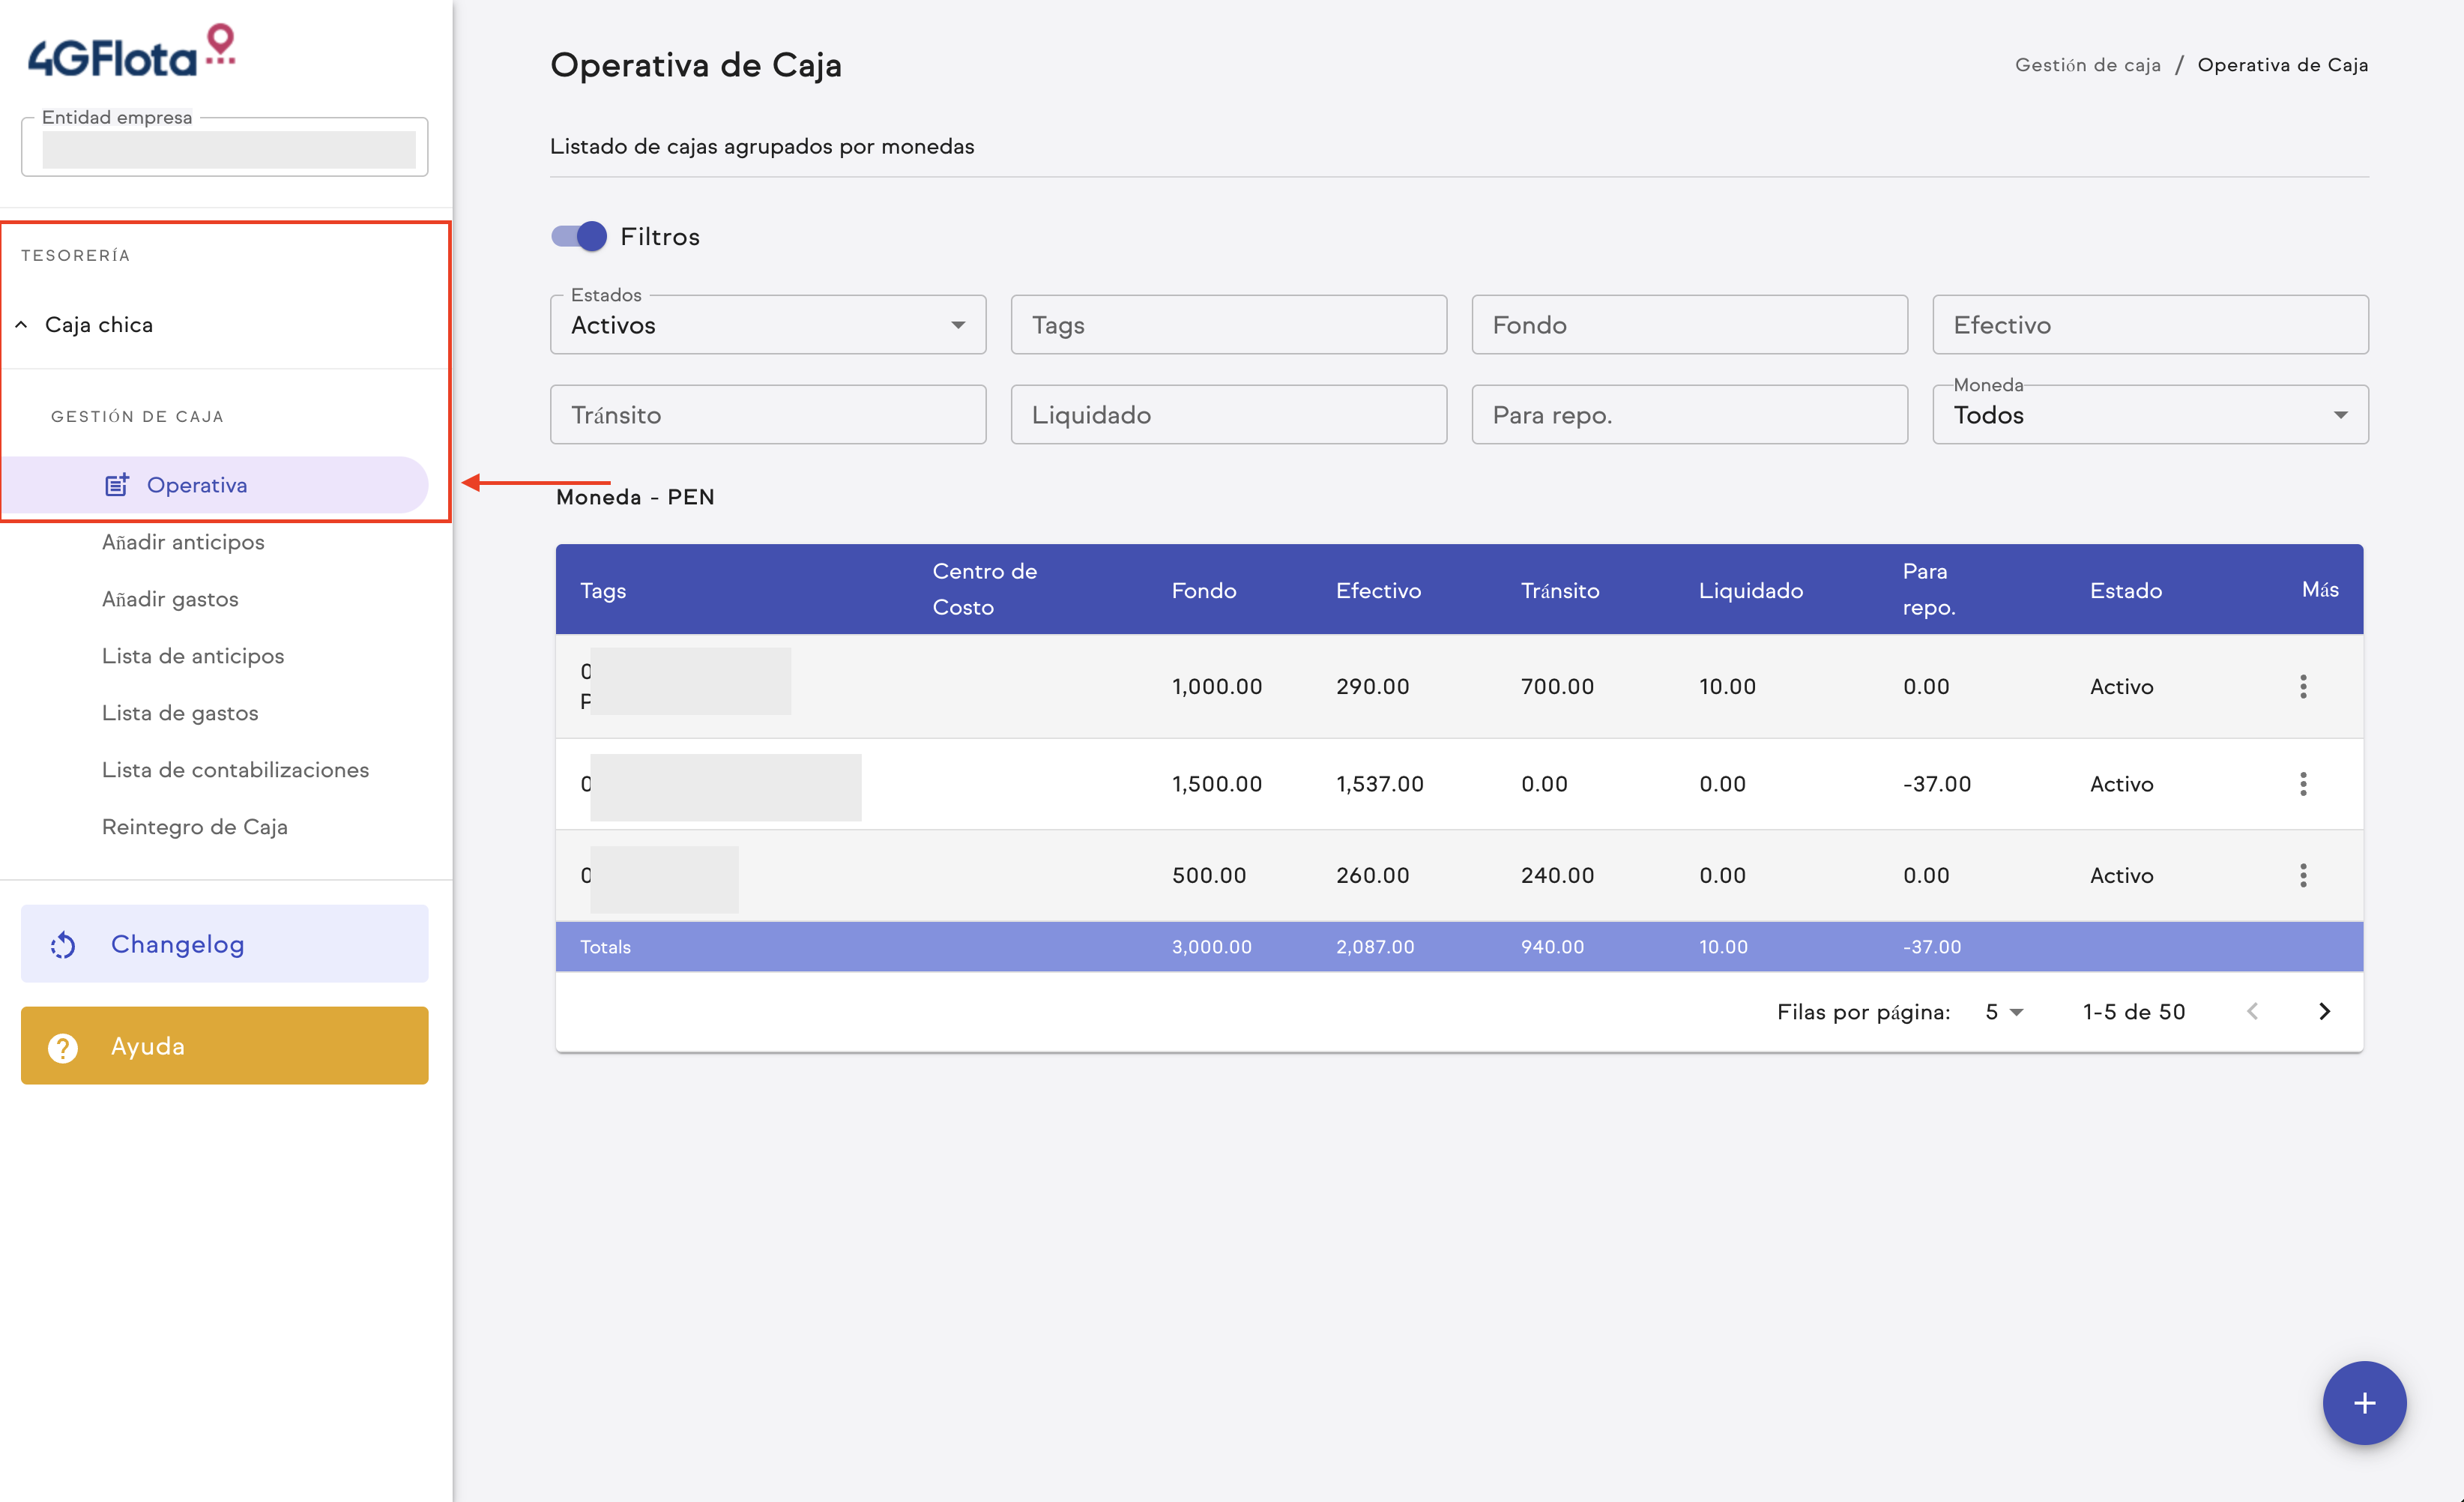2464x1502 pixels.
Task: Open the Moneda dropdown showing Todos
Action: 2150,415
